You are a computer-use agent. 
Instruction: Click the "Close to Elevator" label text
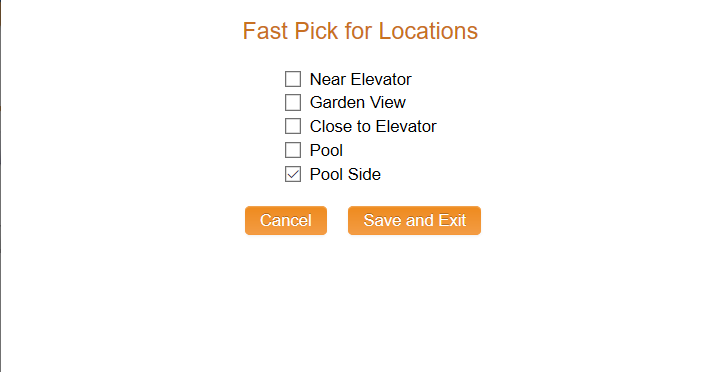[x=373, y=126]
